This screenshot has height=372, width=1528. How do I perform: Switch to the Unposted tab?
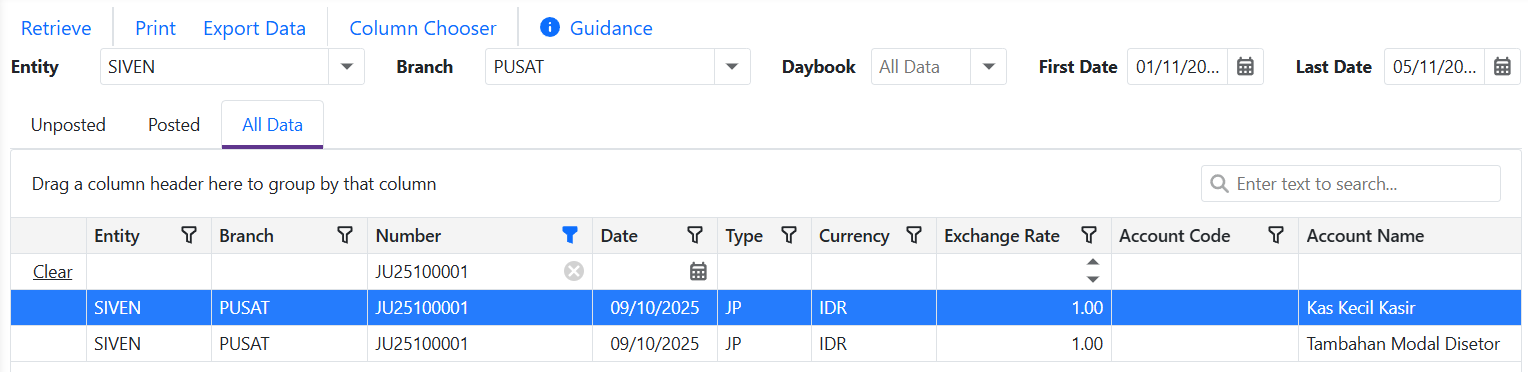(x=68, y=125)
